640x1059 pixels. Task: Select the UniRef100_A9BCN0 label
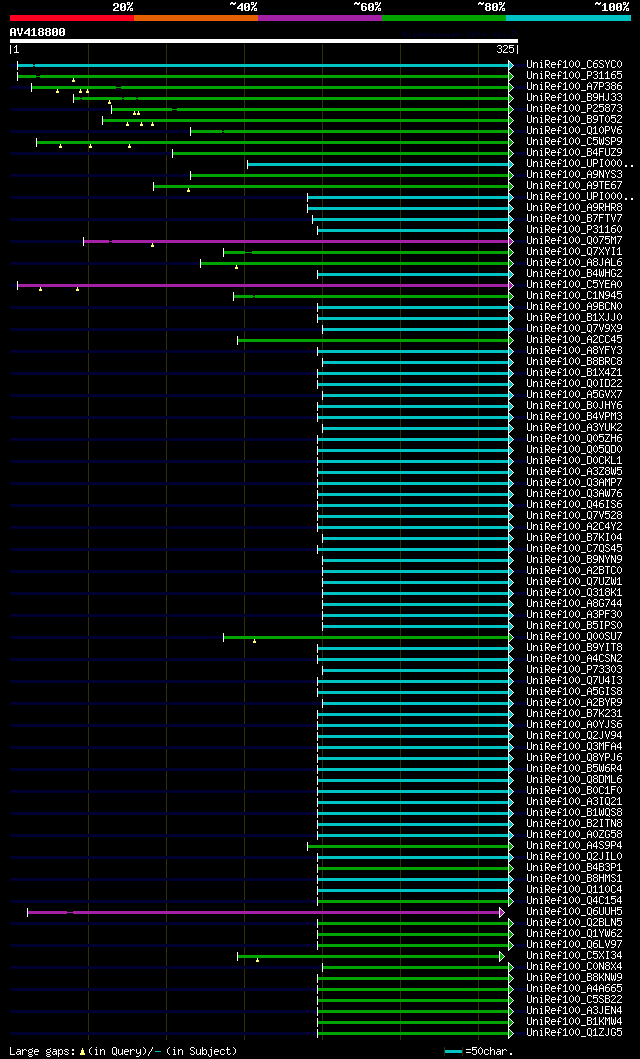point(575,307)
